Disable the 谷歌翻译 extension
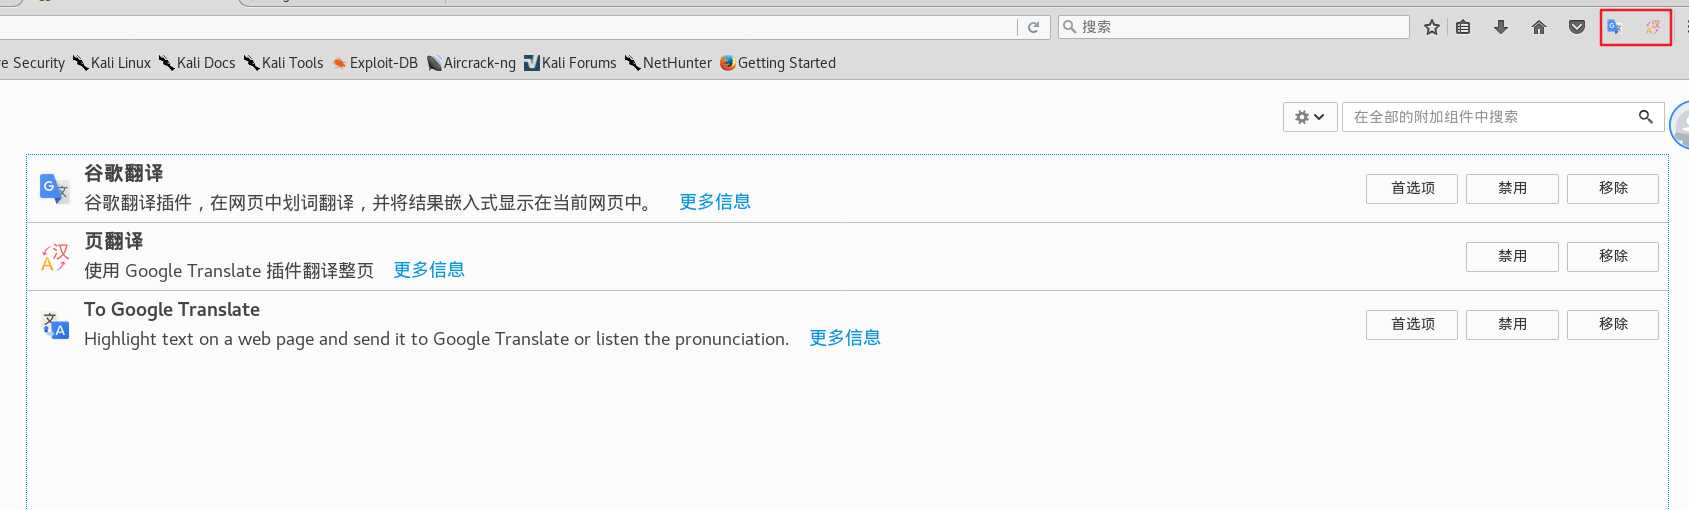Screen dimensions: 1689x510 (x=1512, y=188)
